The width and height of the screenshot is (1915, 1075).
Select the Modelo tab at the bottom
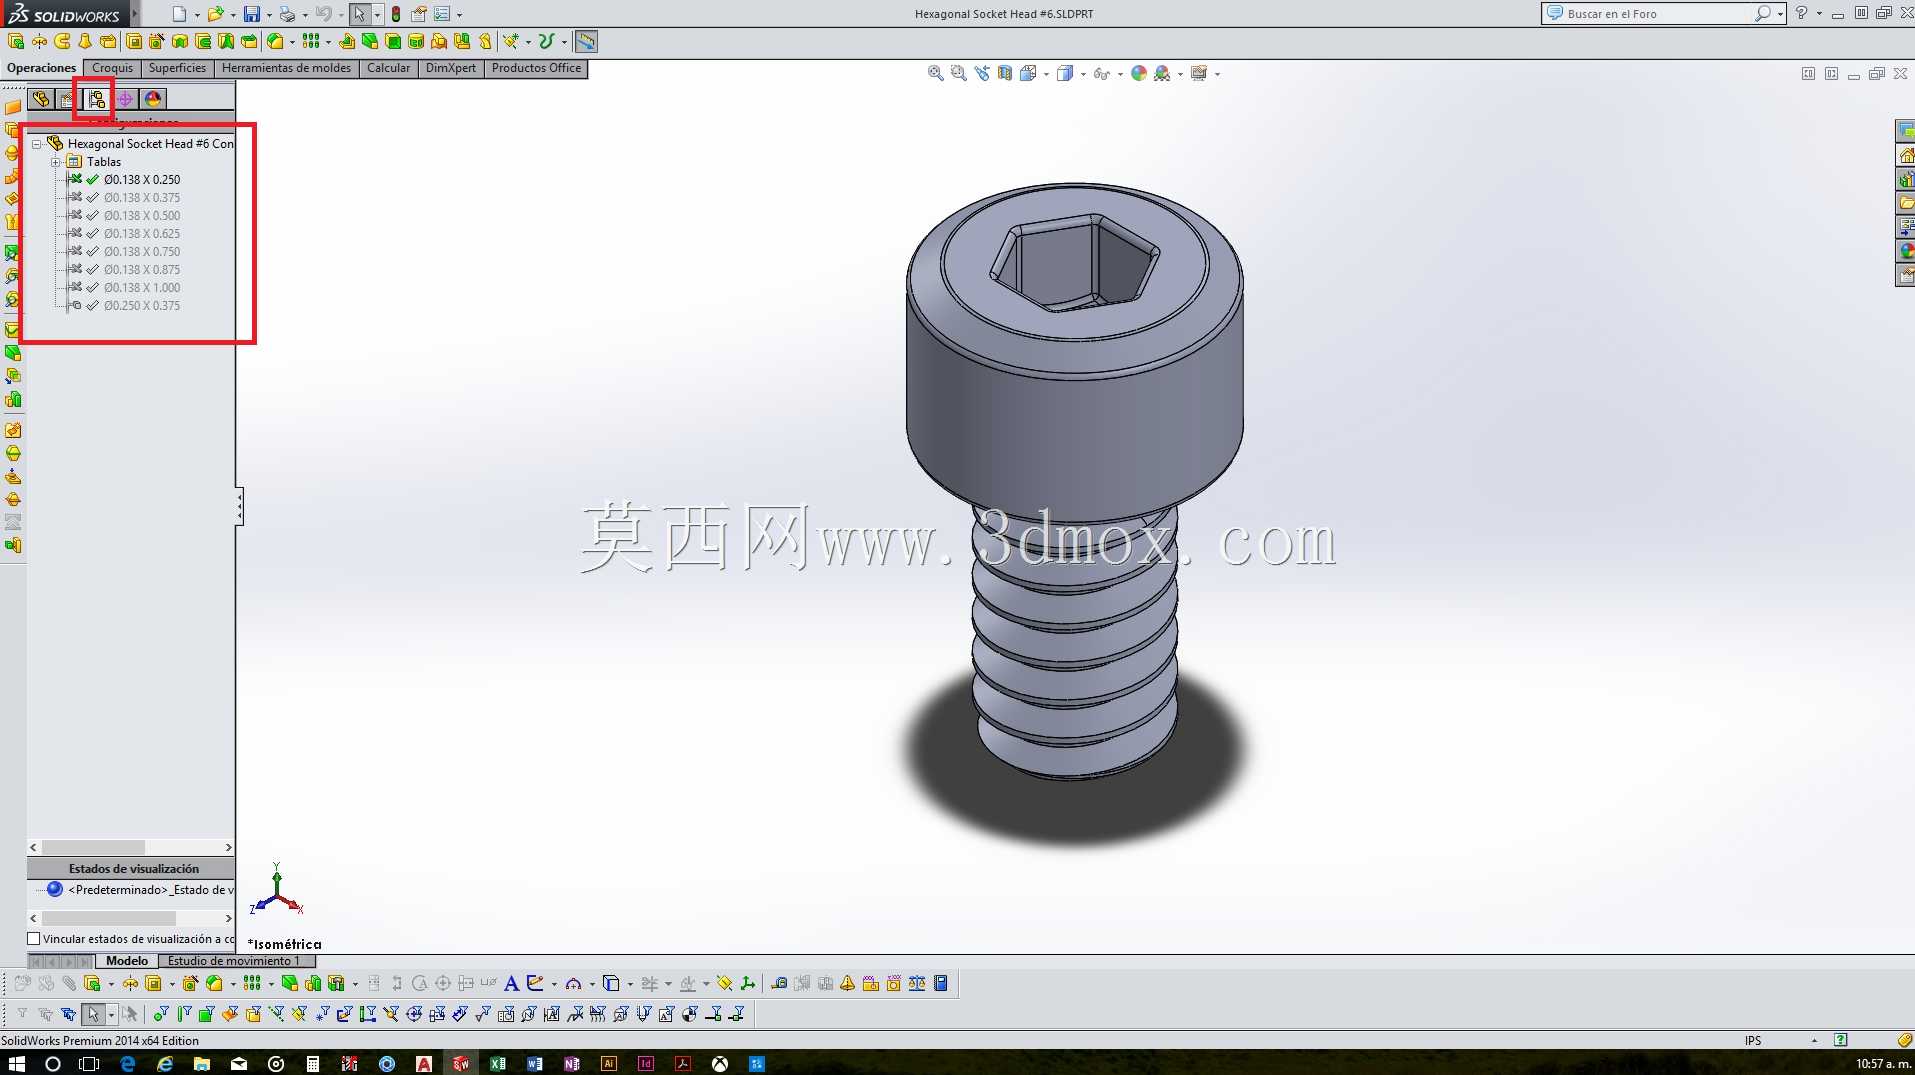[x=127, y=961]
